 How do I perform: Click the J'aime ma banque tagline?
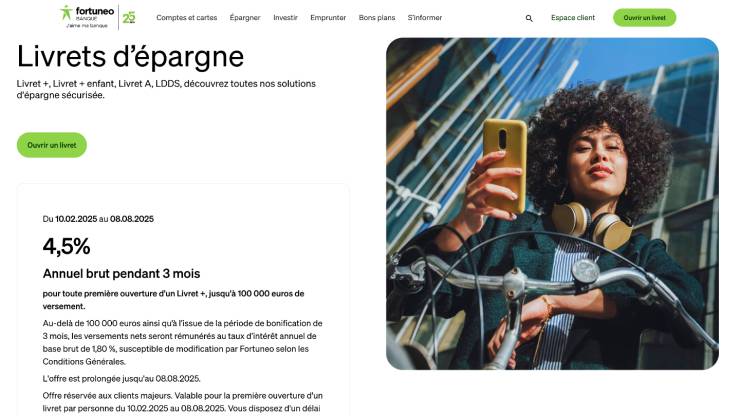click(x=87, y=25)
